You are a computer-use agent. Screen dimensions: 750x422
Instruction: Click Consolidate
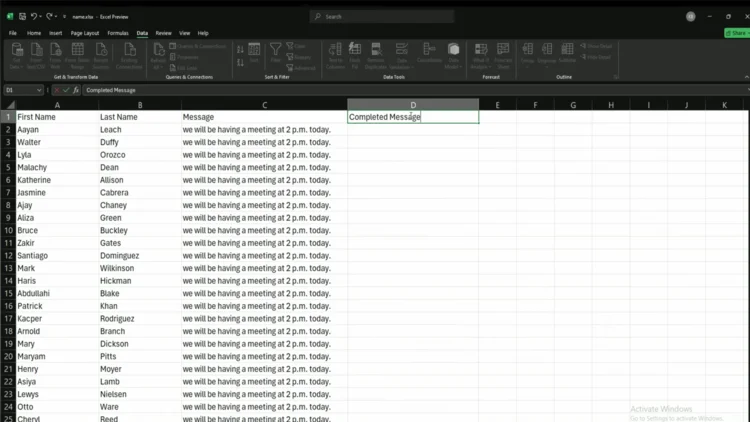[x=429, y=53]
